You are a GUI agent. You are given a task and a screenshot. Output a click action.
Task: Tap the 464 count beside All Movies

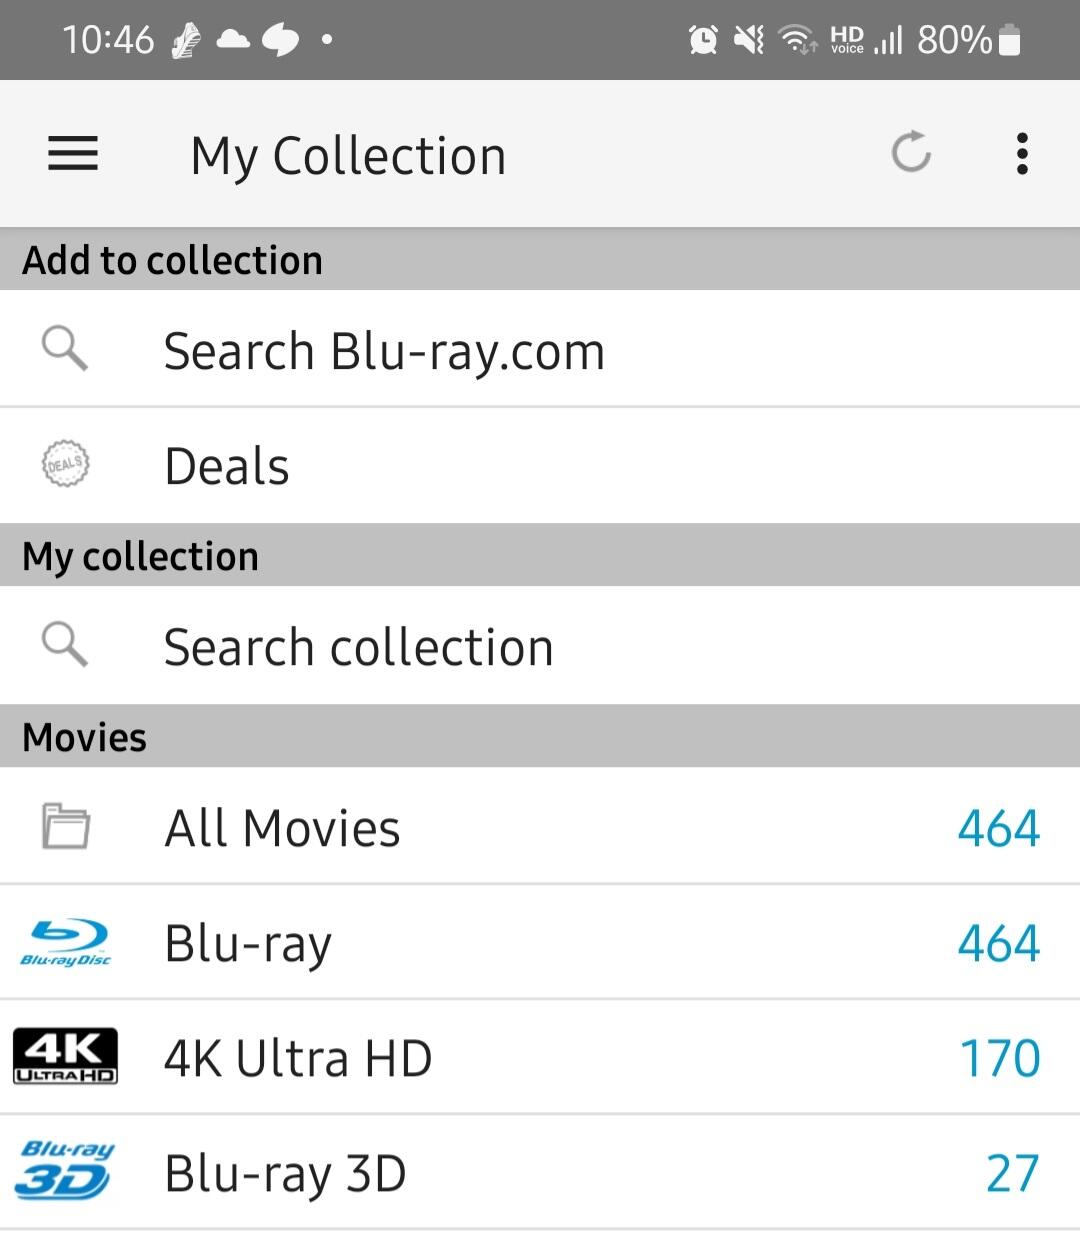pos(999,828)
